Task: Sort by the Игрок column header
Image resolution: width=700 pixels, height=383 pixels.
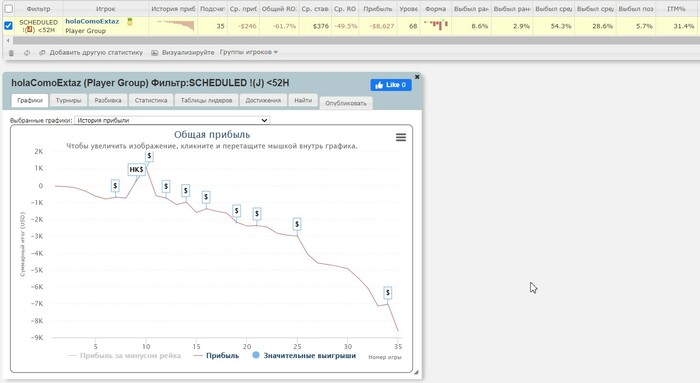Action: click(x=105, y=8)
